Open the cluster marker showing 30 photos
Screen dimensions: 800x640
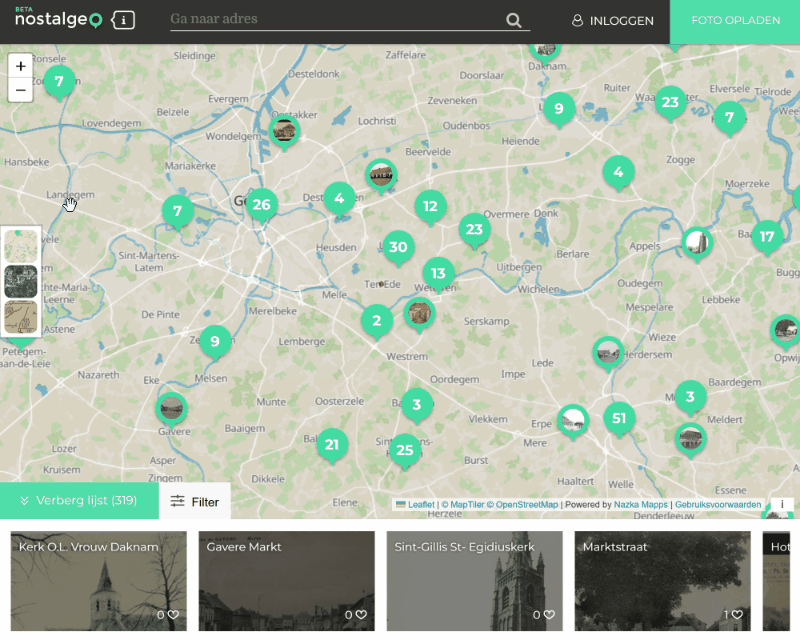click(x=398, y=247)
